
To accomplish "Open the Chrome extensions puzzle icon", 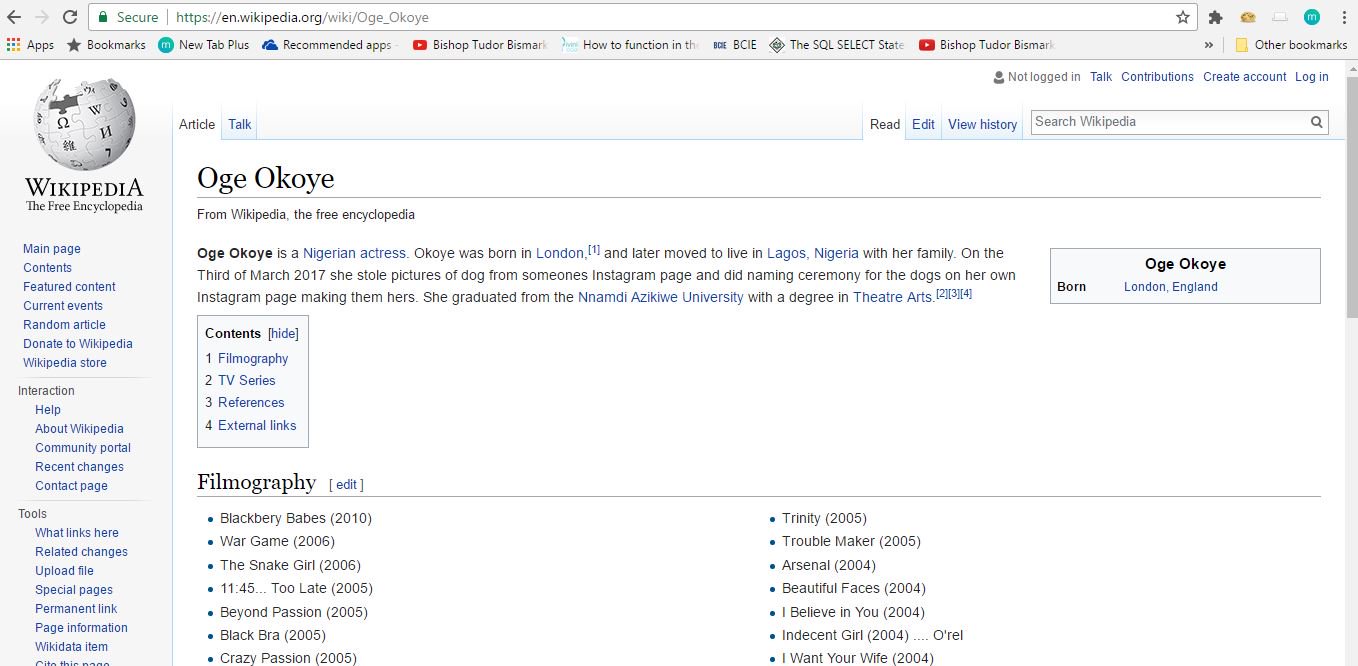I will tap(1216, 17).
